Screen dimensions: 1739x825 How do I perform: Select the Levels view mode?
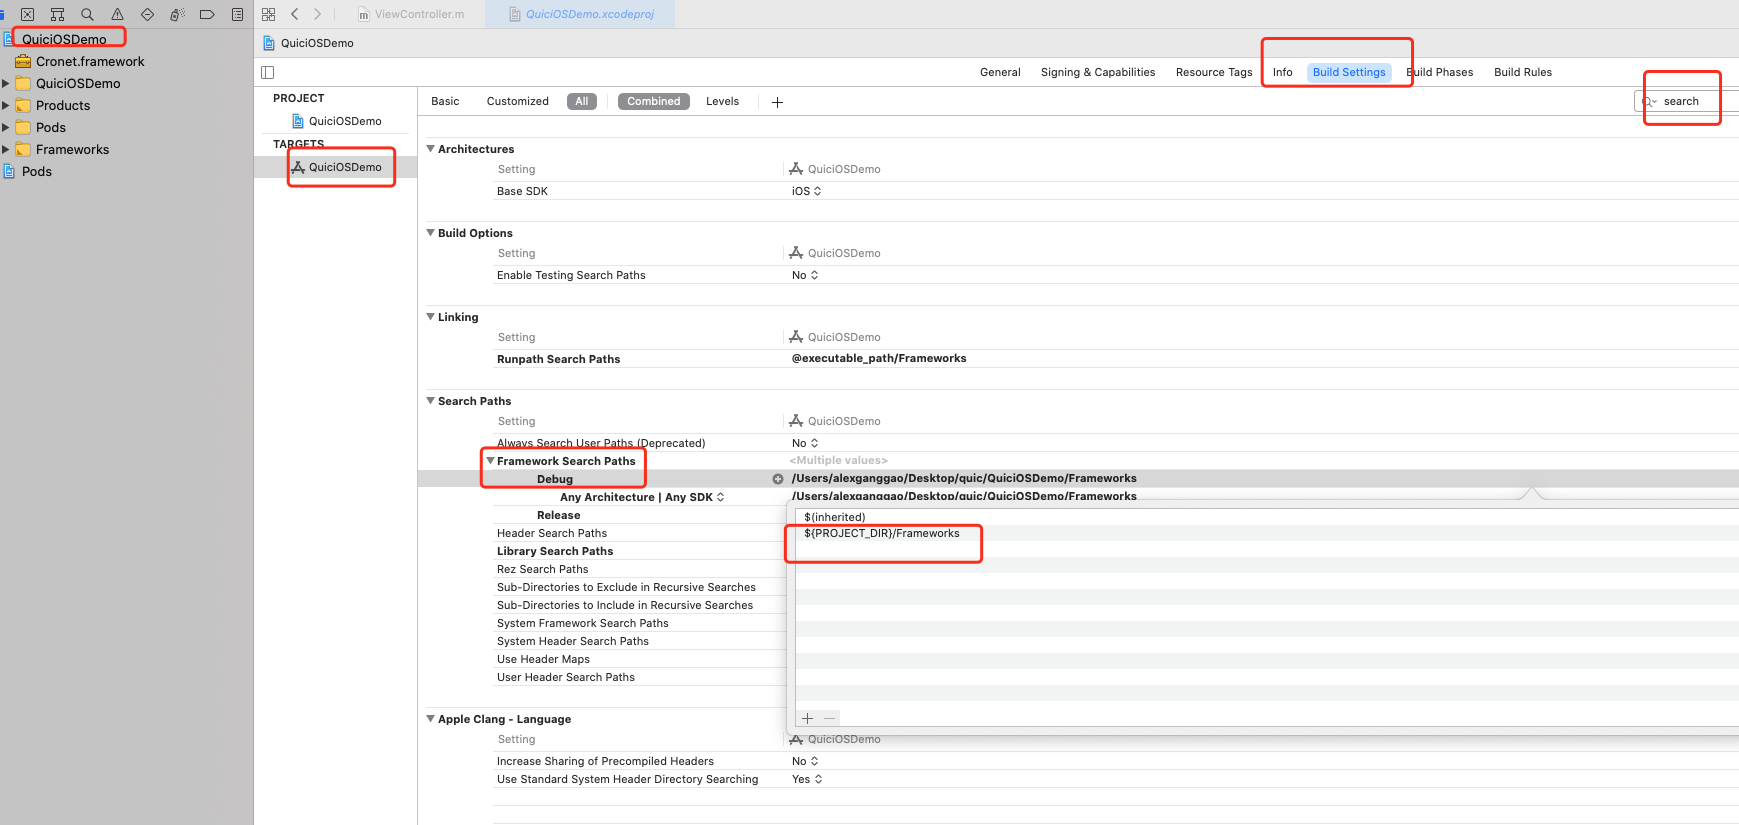pos(722,101)
